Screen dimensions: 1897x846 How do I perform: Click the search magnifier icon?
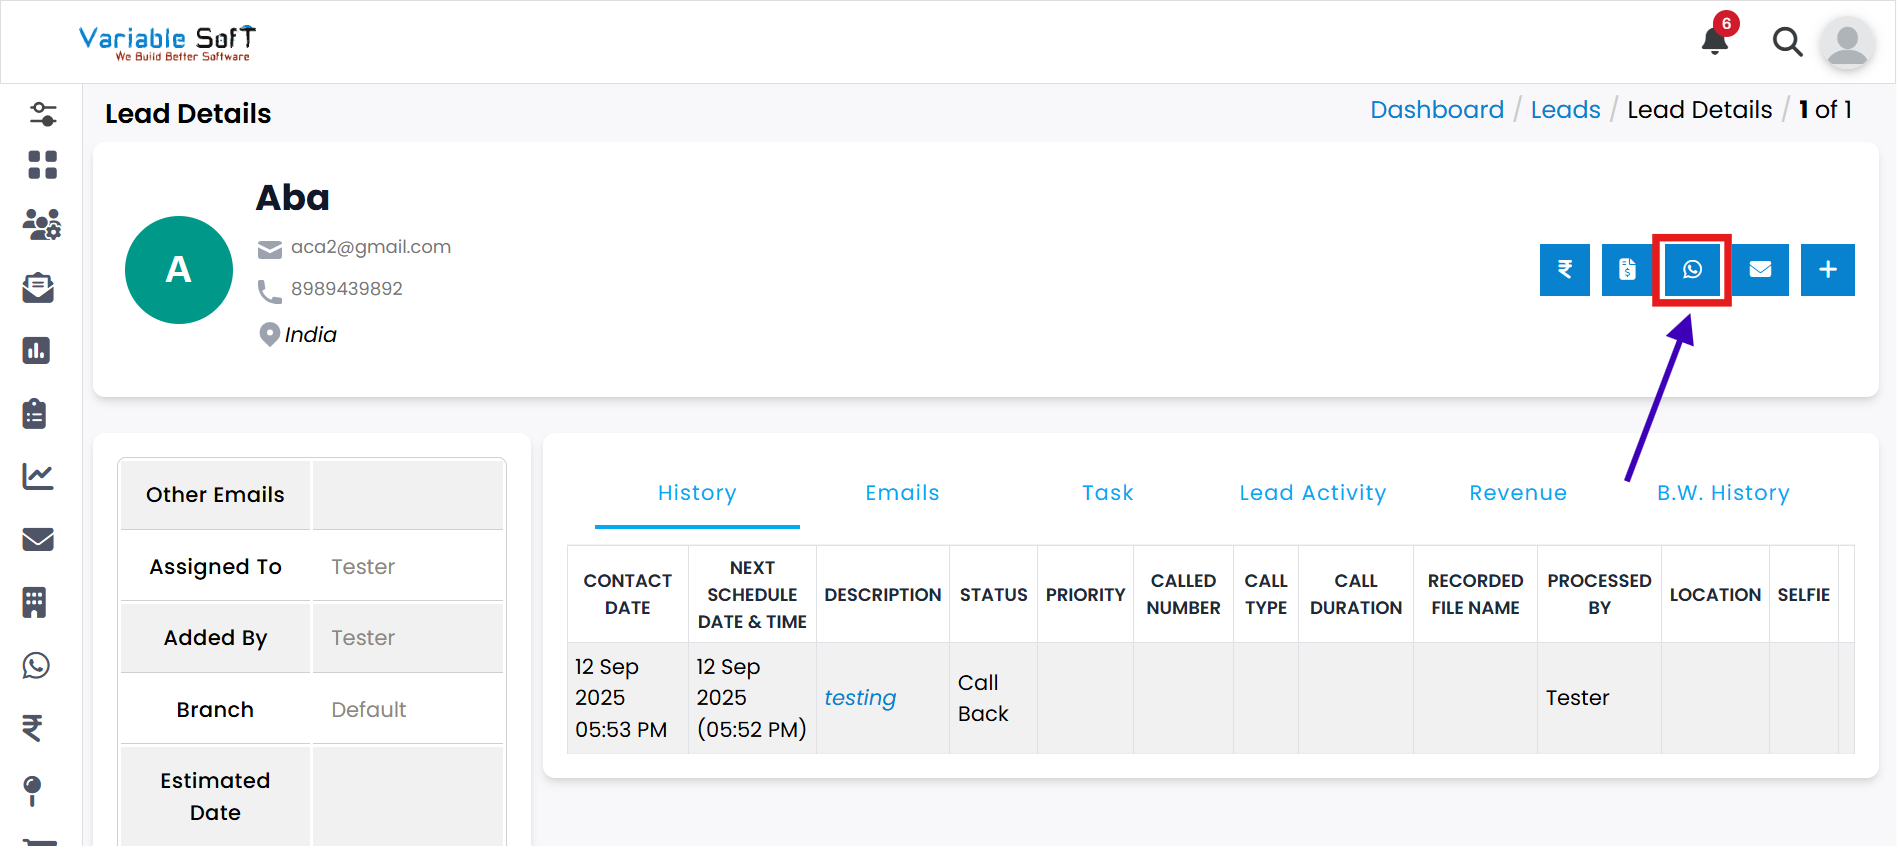pos(1787,42)
